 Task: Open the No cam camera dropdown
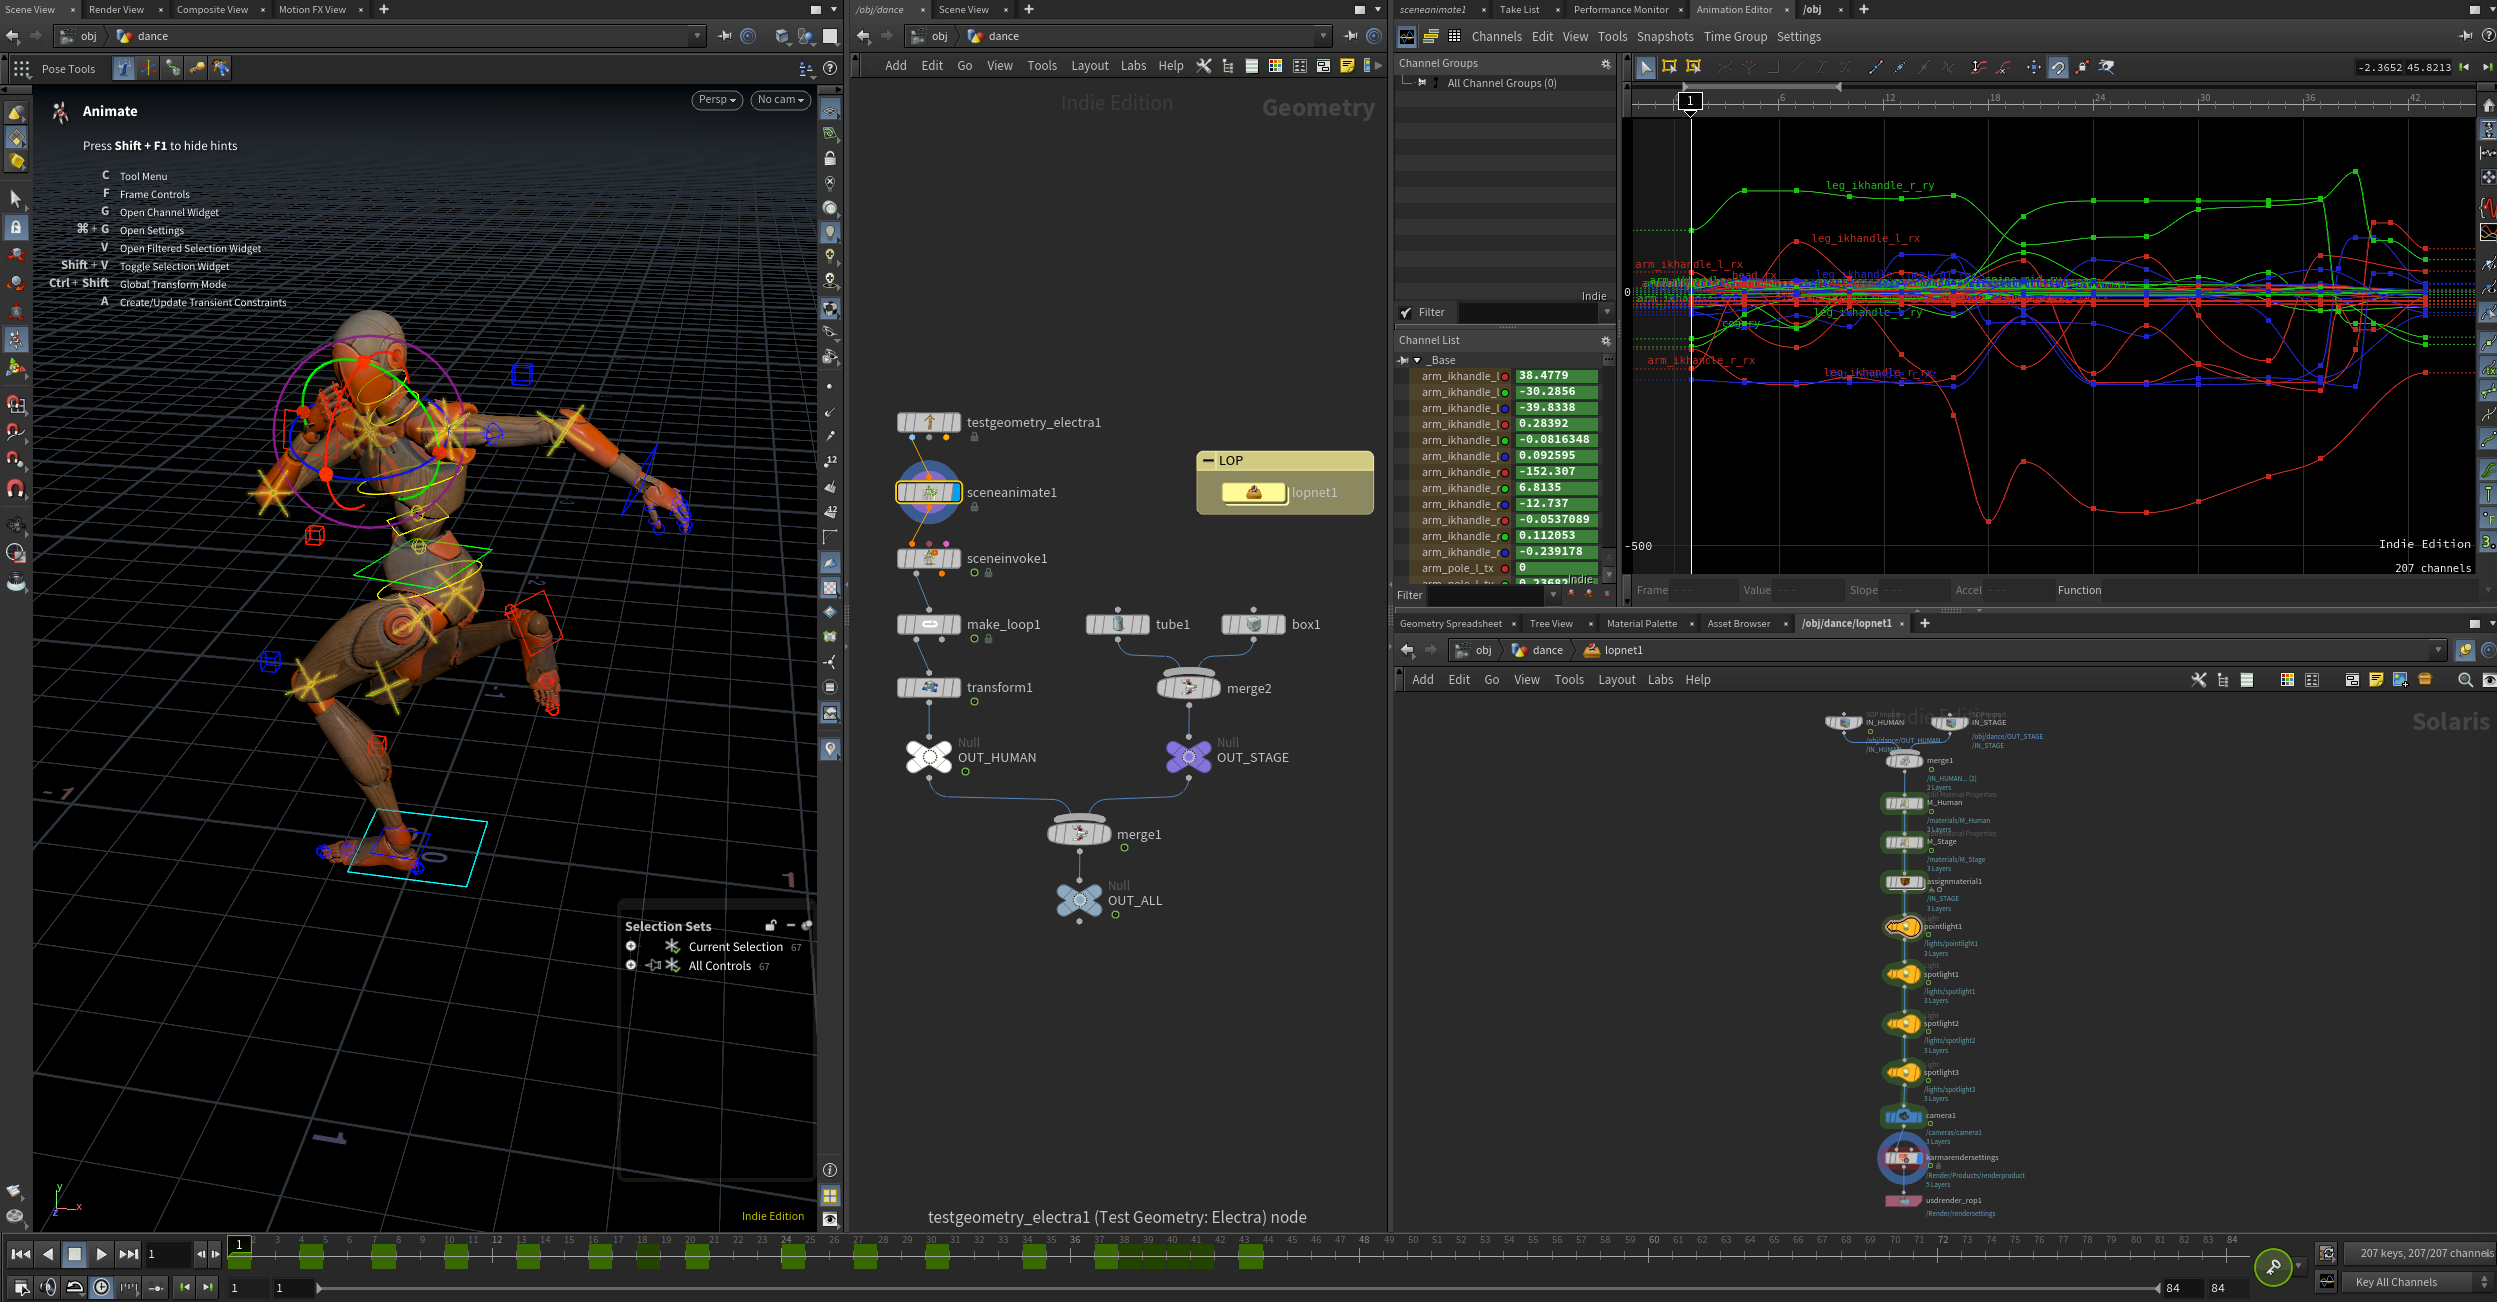tap(780, 100)
